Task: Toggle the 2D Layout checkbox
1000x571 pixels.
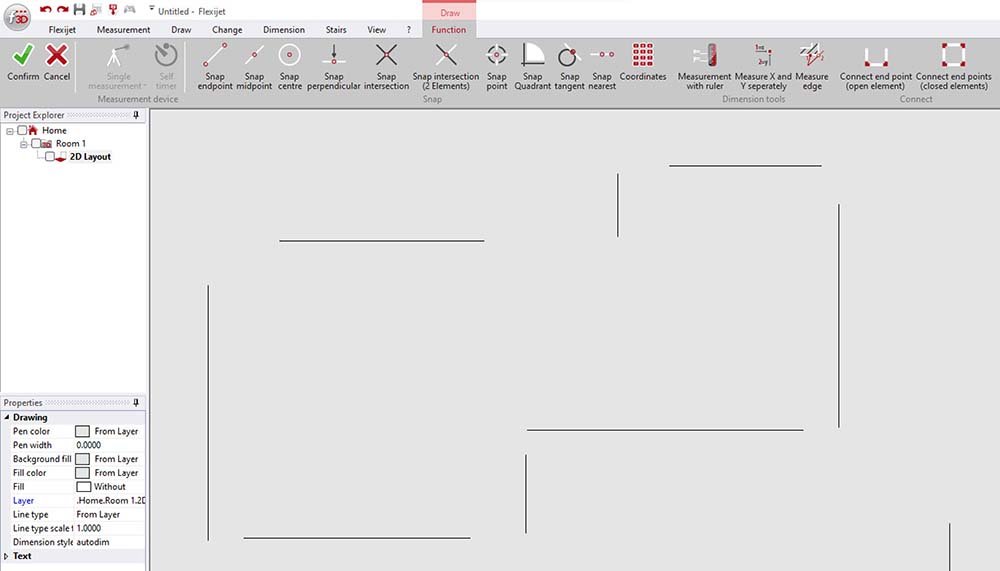Action: (50, 156)
